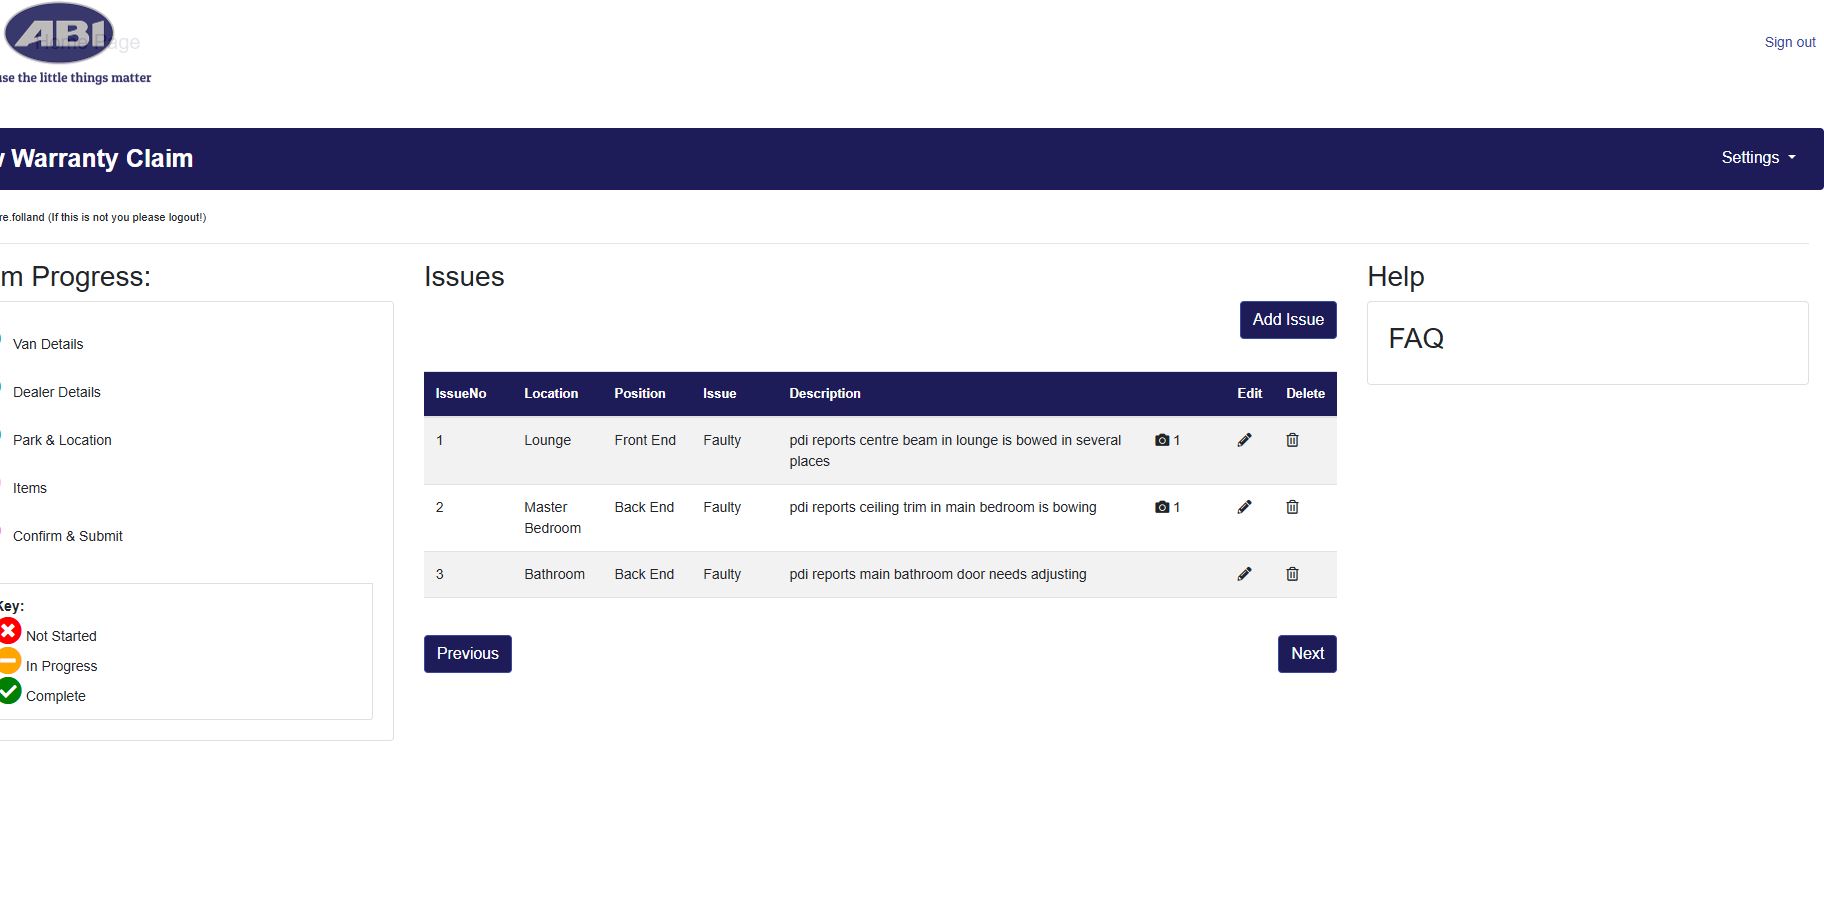The width and height of the screenshot is (1824, 898).
Task: Click the edit pencil for issue 1
Action: click(1244, 440)
